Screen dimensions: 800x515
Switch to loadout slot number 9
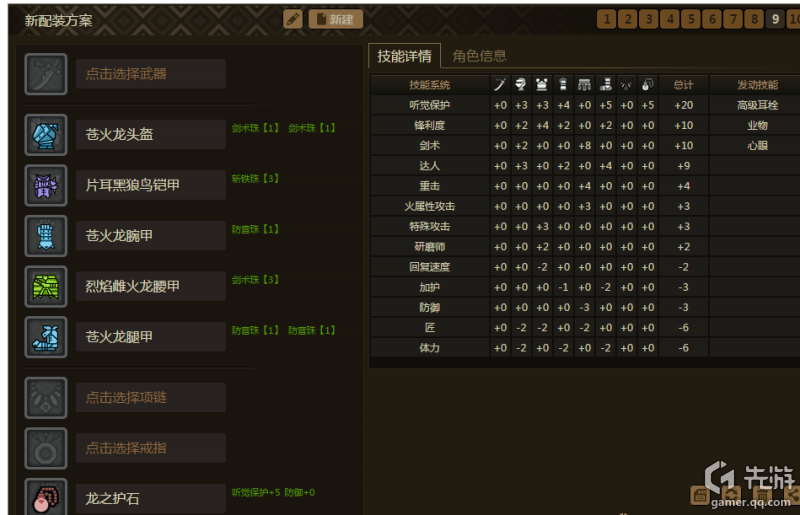(x=775, y=19)
